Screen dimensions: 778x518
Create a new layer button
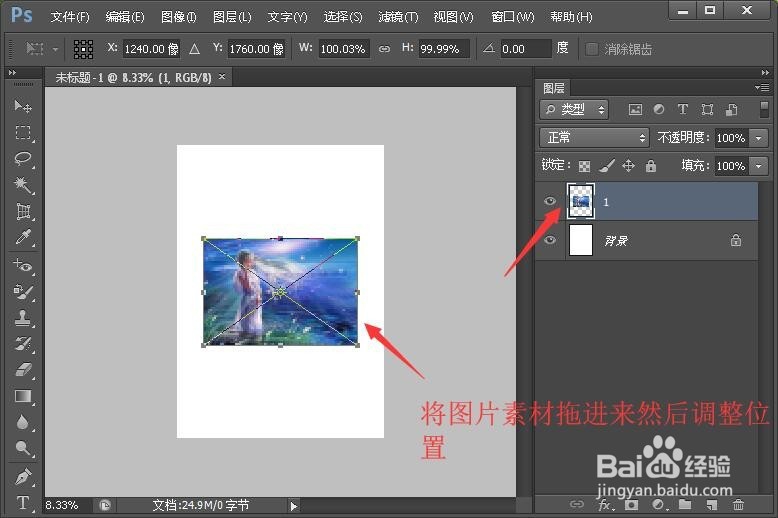712,505
